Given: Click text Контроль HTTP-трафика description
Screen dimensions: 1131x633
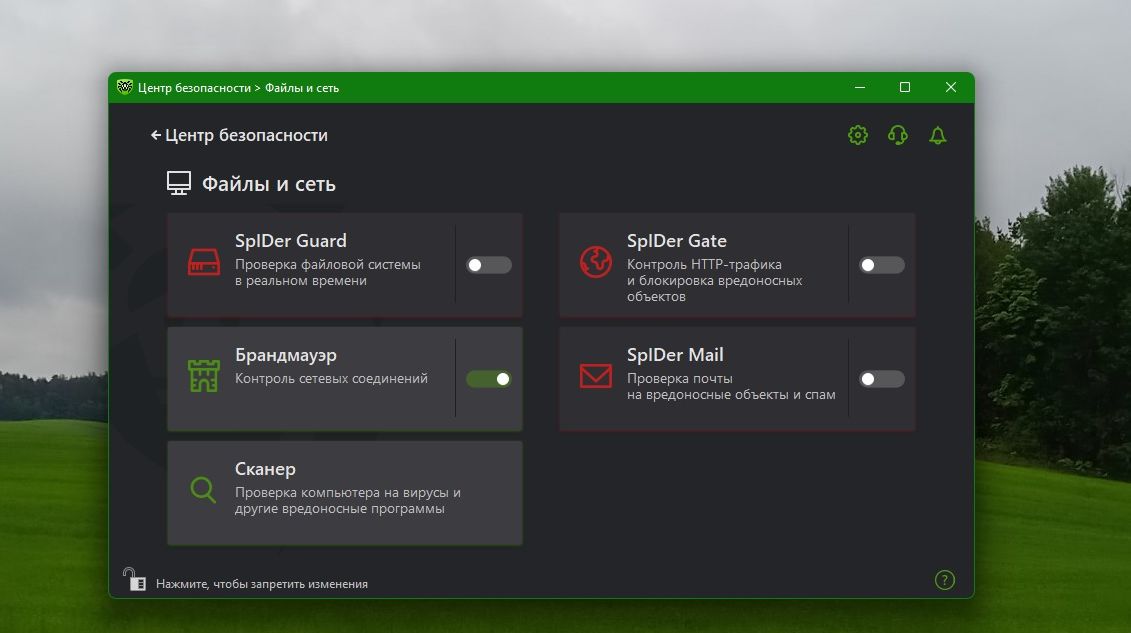Looking at the screenshot, I should [714, 280].
